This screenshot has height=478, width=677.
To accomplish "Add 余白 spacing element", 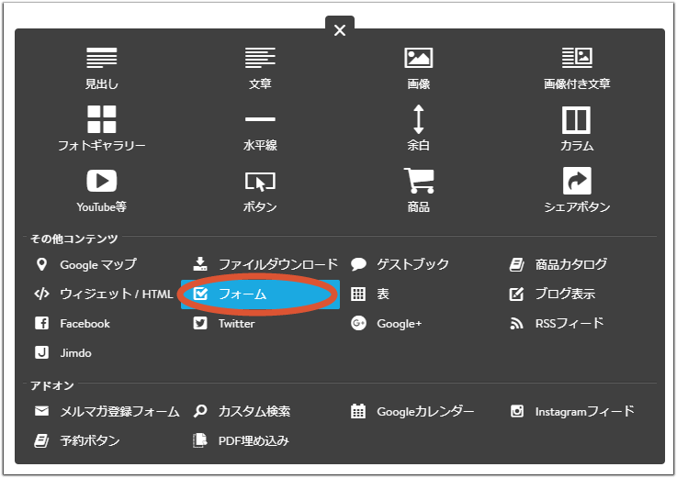I will click(x=418, y=128).
